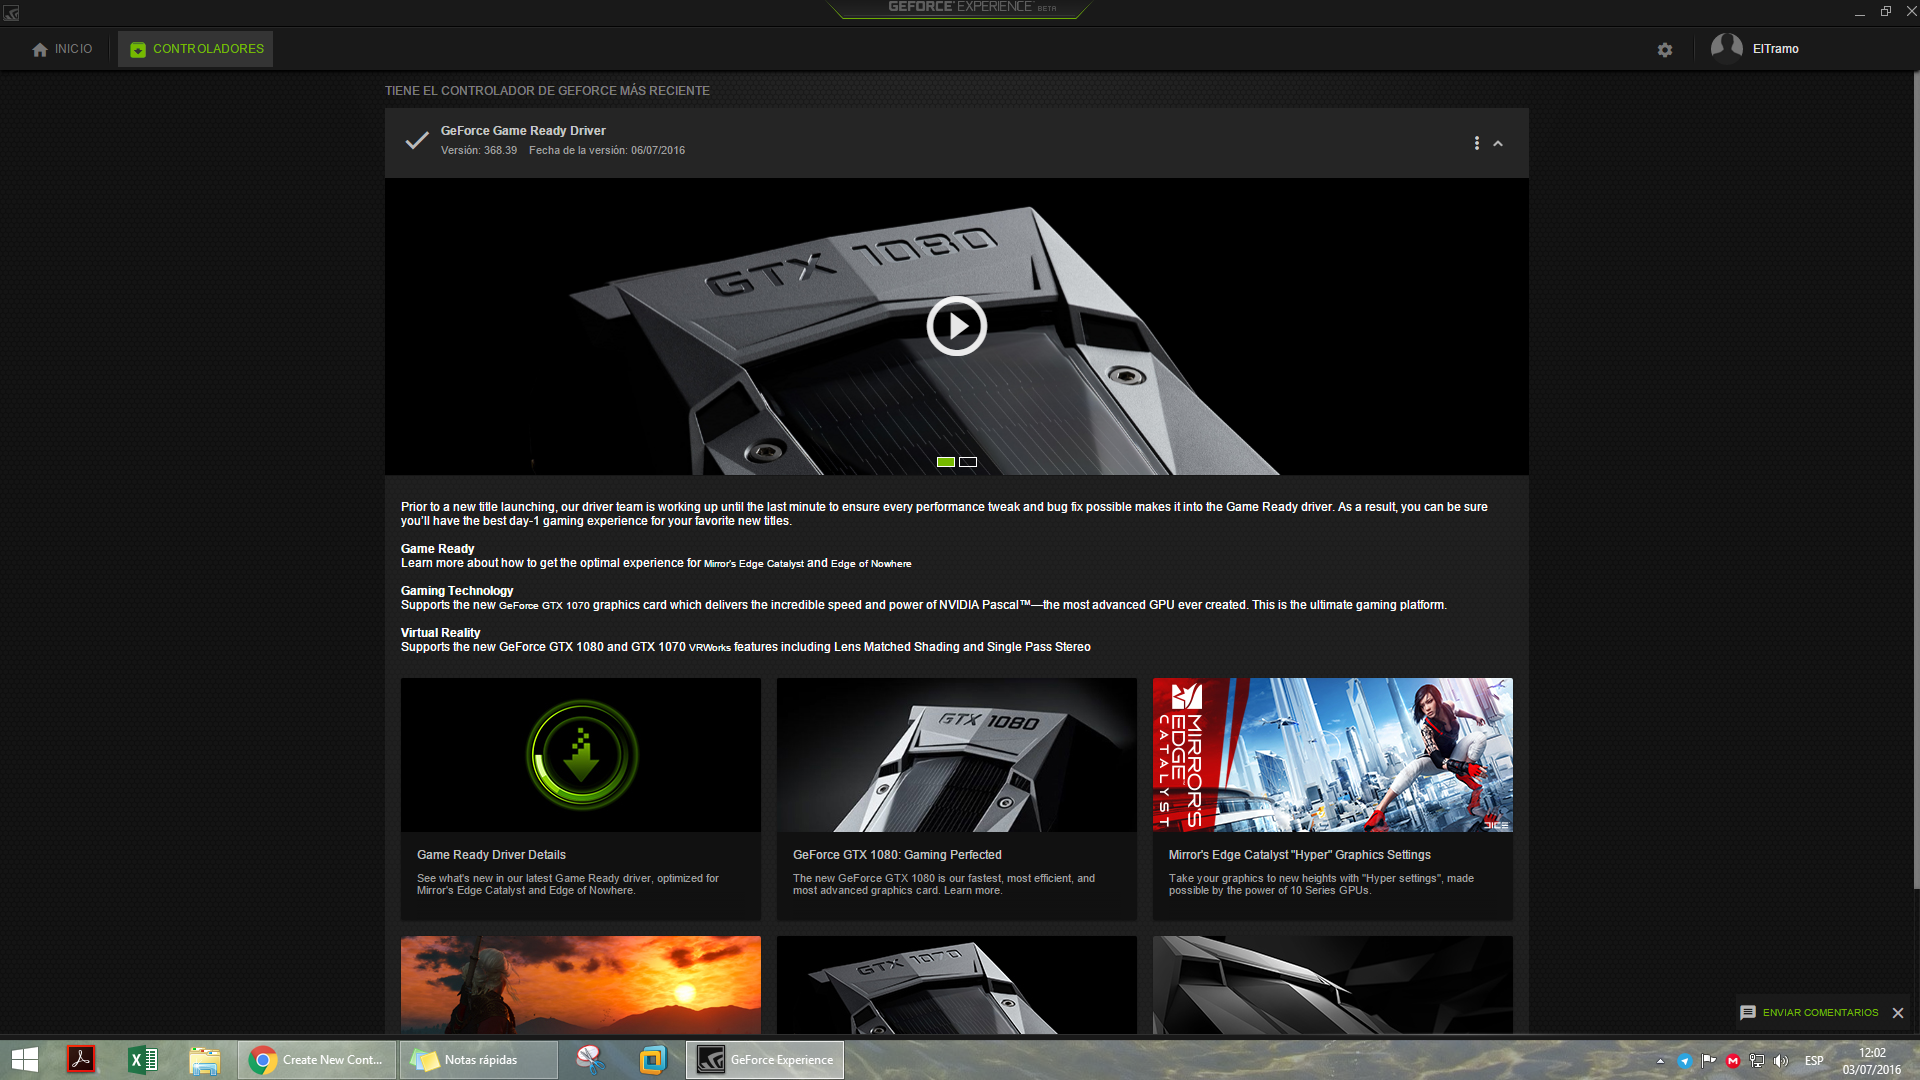
Task: Collapse the Game Ready Driver panel
Action: (x=1498, y=143)
